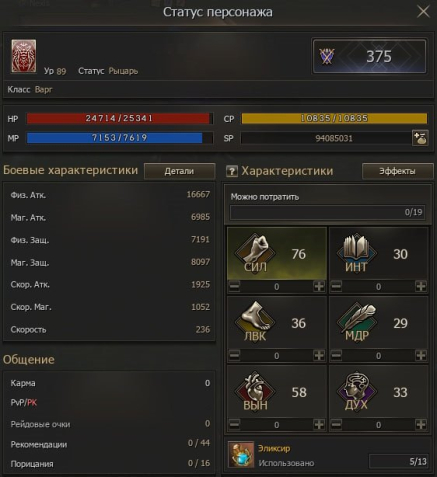Select the МДР wisdom feather icon

click(x=357, y=323)
